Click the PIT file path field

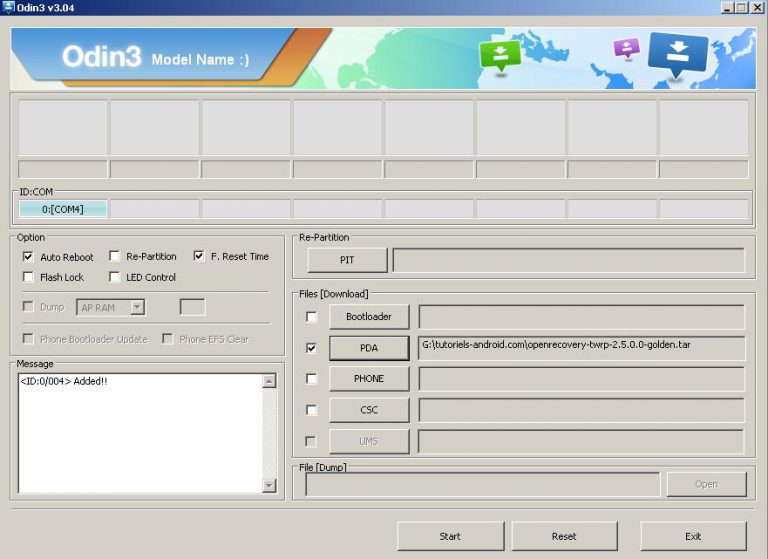click(x=569, y=260)
